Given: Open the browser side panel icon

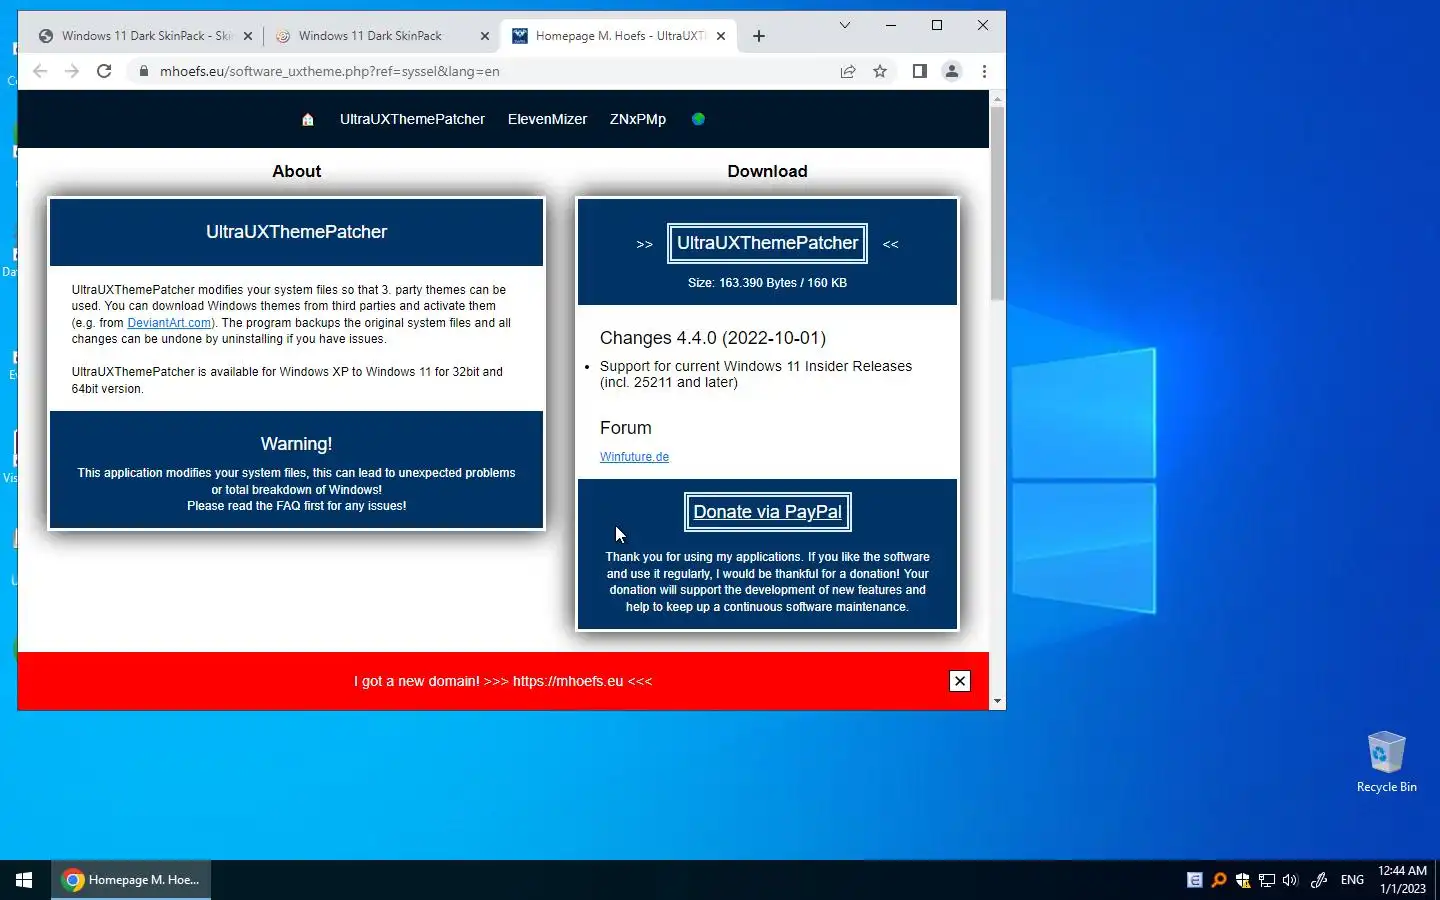Looking at the screenshot, I should tap(920, 71).
